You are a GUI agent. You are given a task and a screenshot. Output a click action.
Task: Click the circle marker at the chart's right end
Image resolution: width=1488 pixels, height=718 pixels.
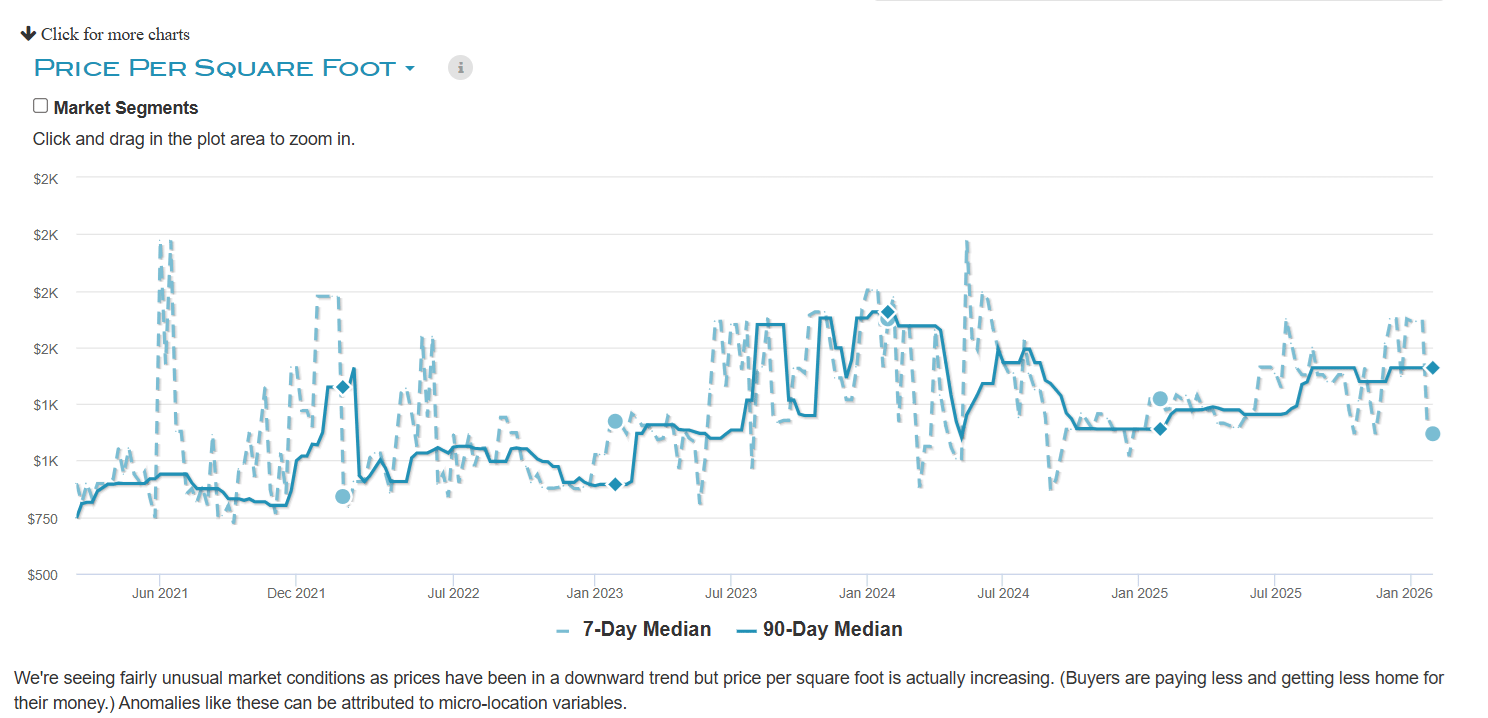coord(1432,433)
